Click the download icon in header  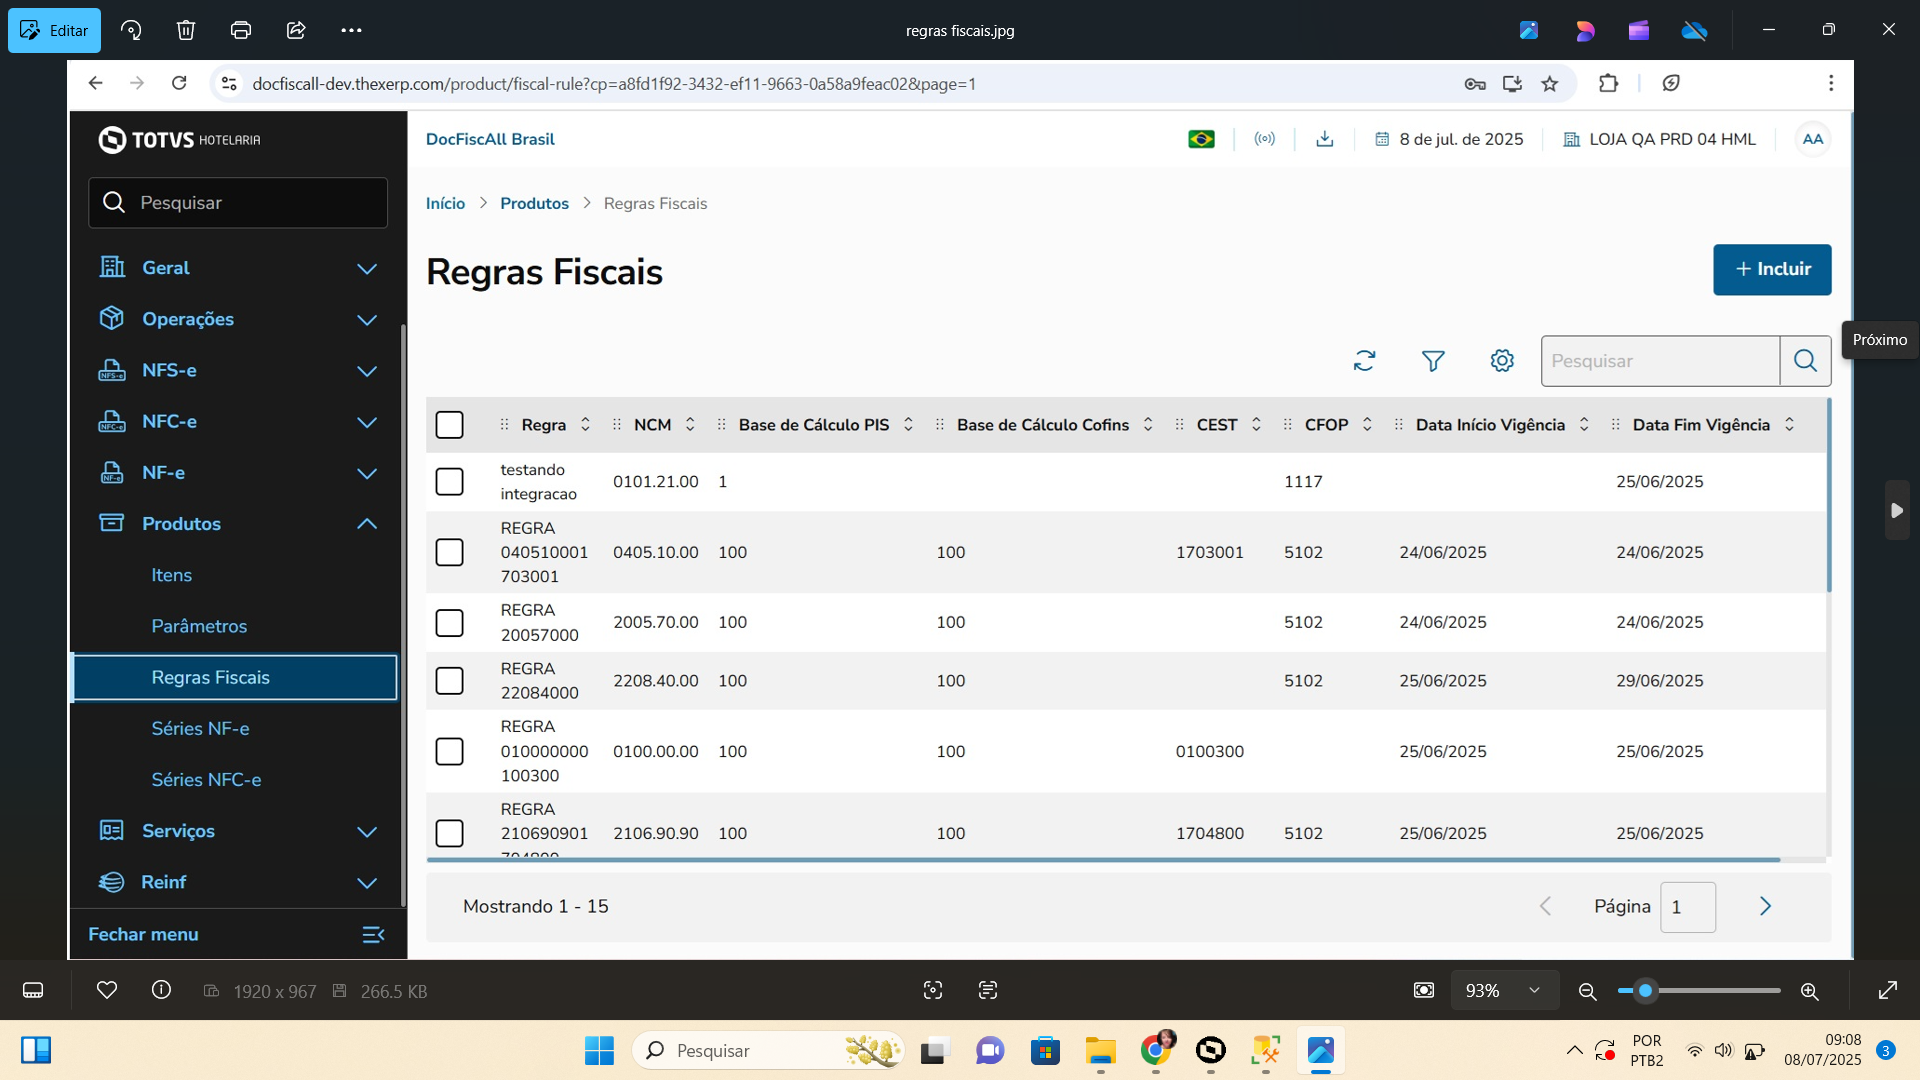coord(1325,139)
